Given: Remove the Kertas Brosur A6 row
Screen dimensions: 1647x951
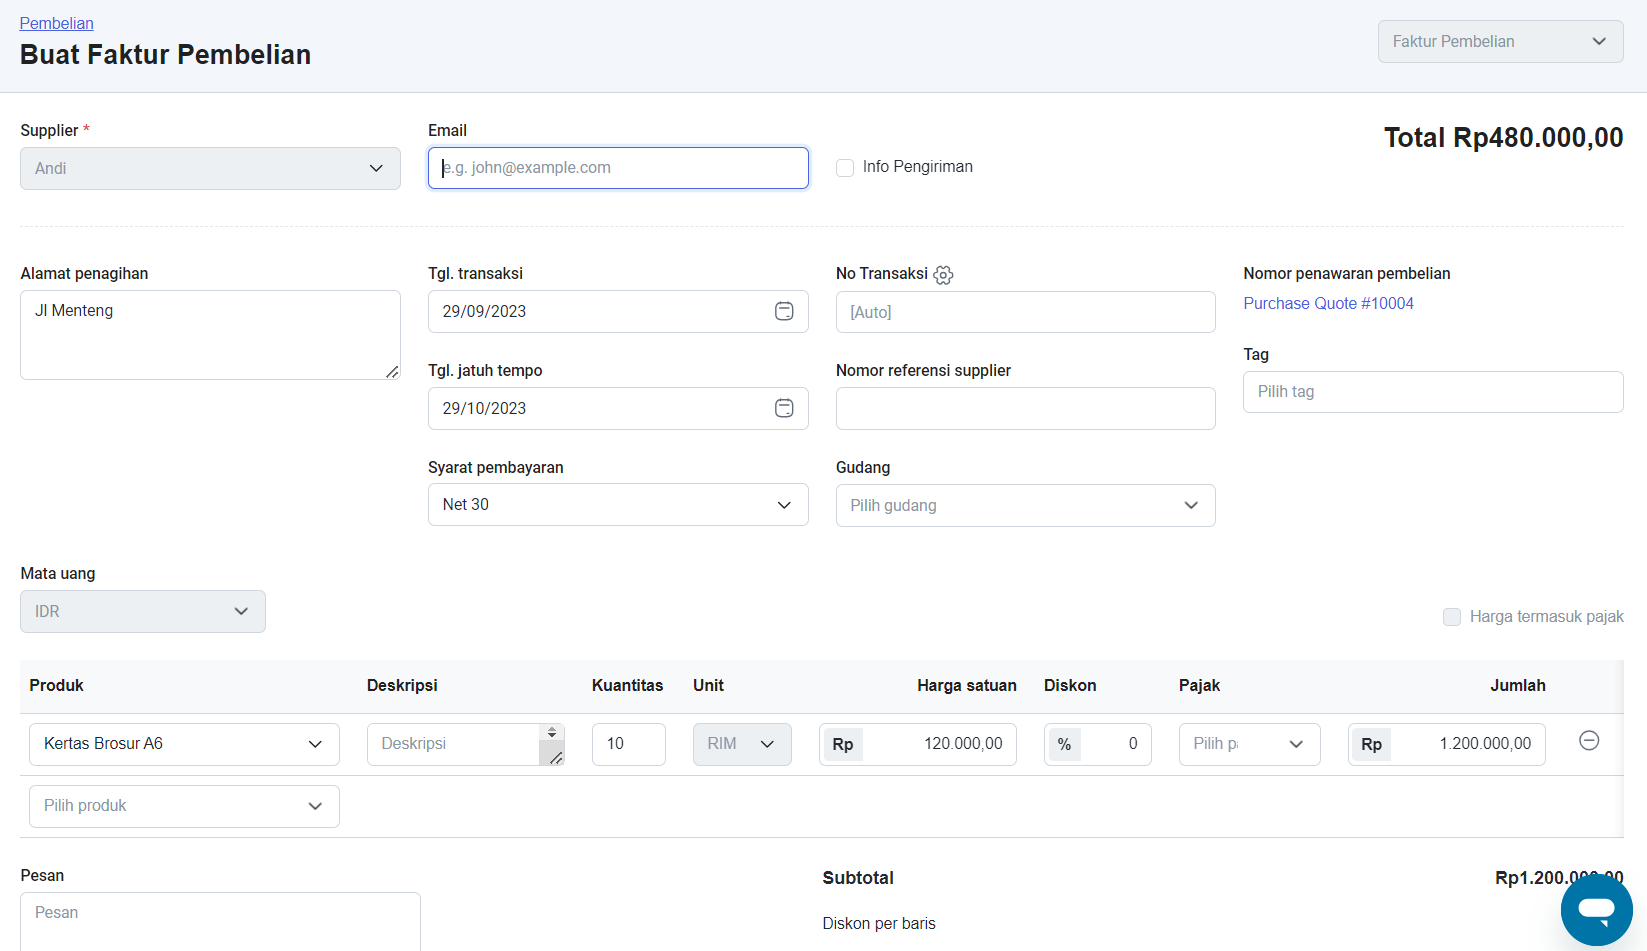Looking at the screenshot, I should pos(1588,741).
